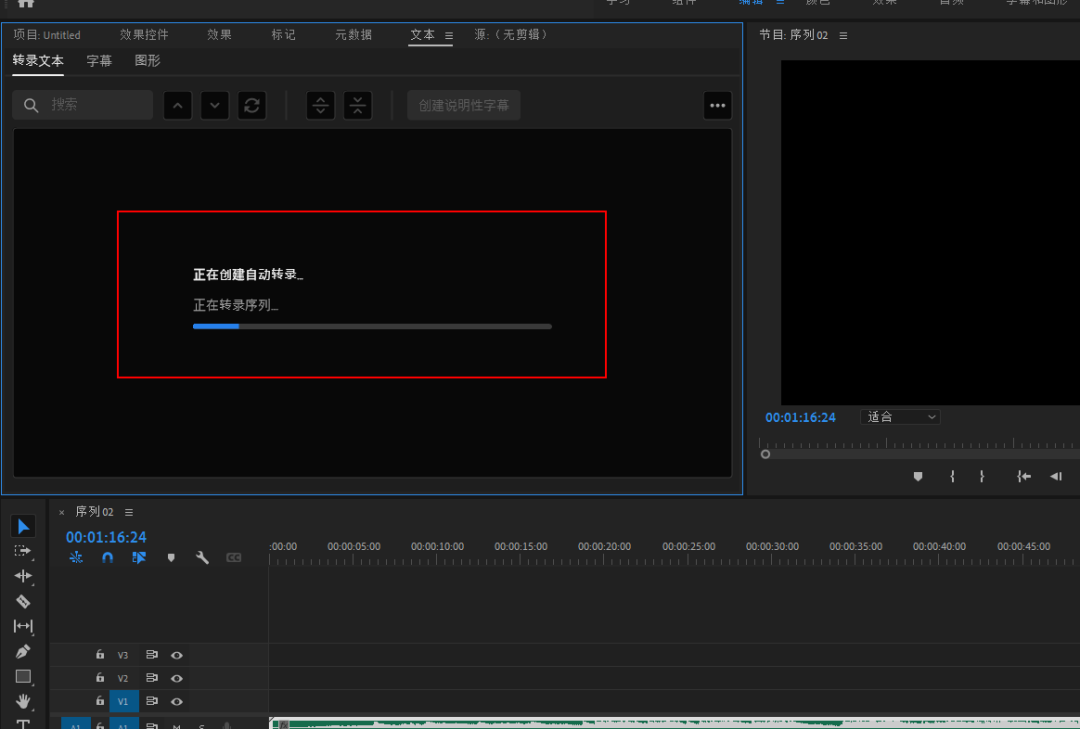Switch to the 元数据 tab

pos(353,34)
